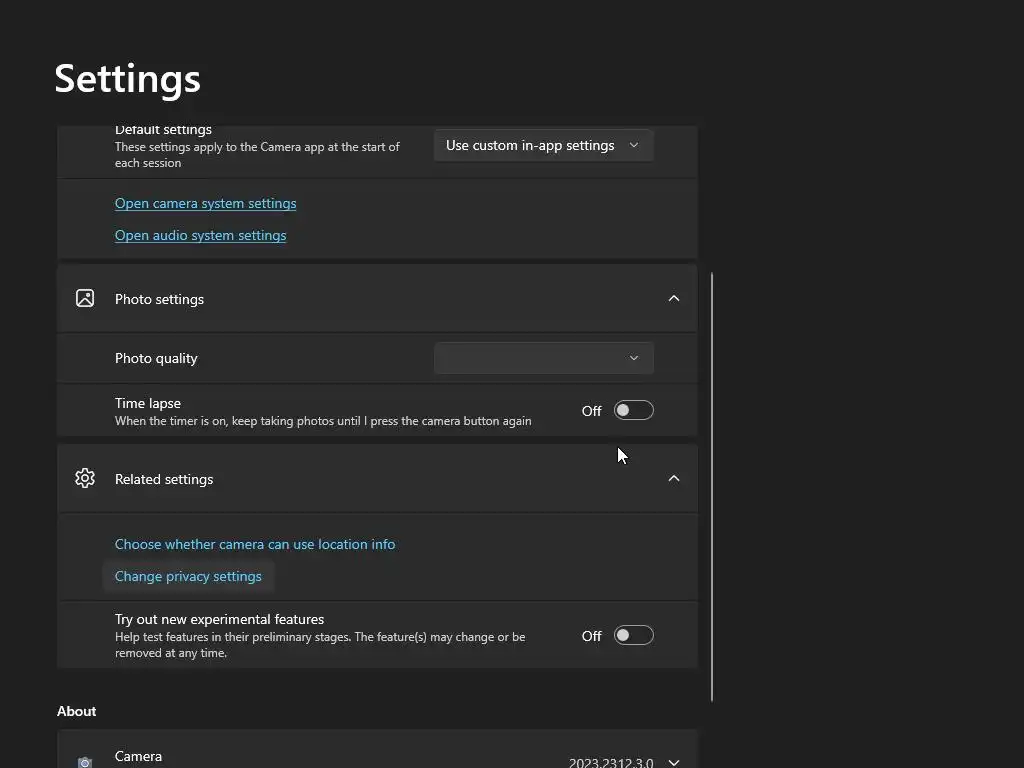Click the Camera app icon under About
This screenshot has height=768, width=1024.
85,762
